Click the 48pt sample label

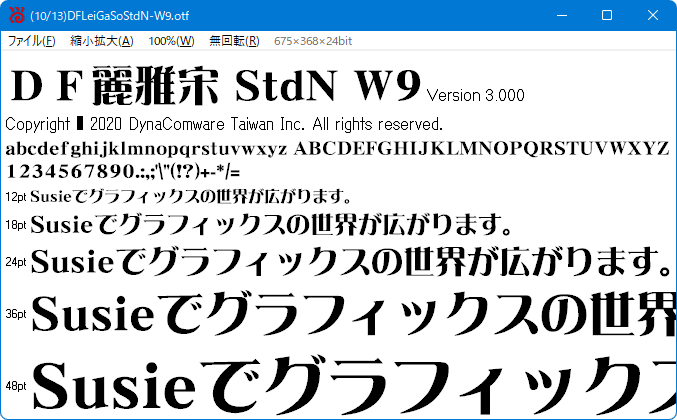(x=16, y=386)
